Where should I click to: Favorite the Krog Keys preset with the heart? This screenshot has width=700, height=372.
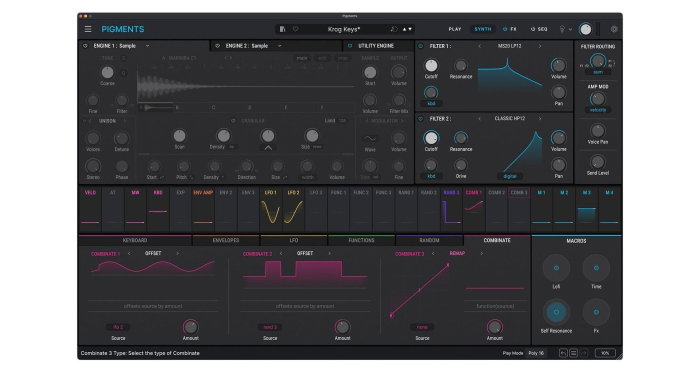296,29
